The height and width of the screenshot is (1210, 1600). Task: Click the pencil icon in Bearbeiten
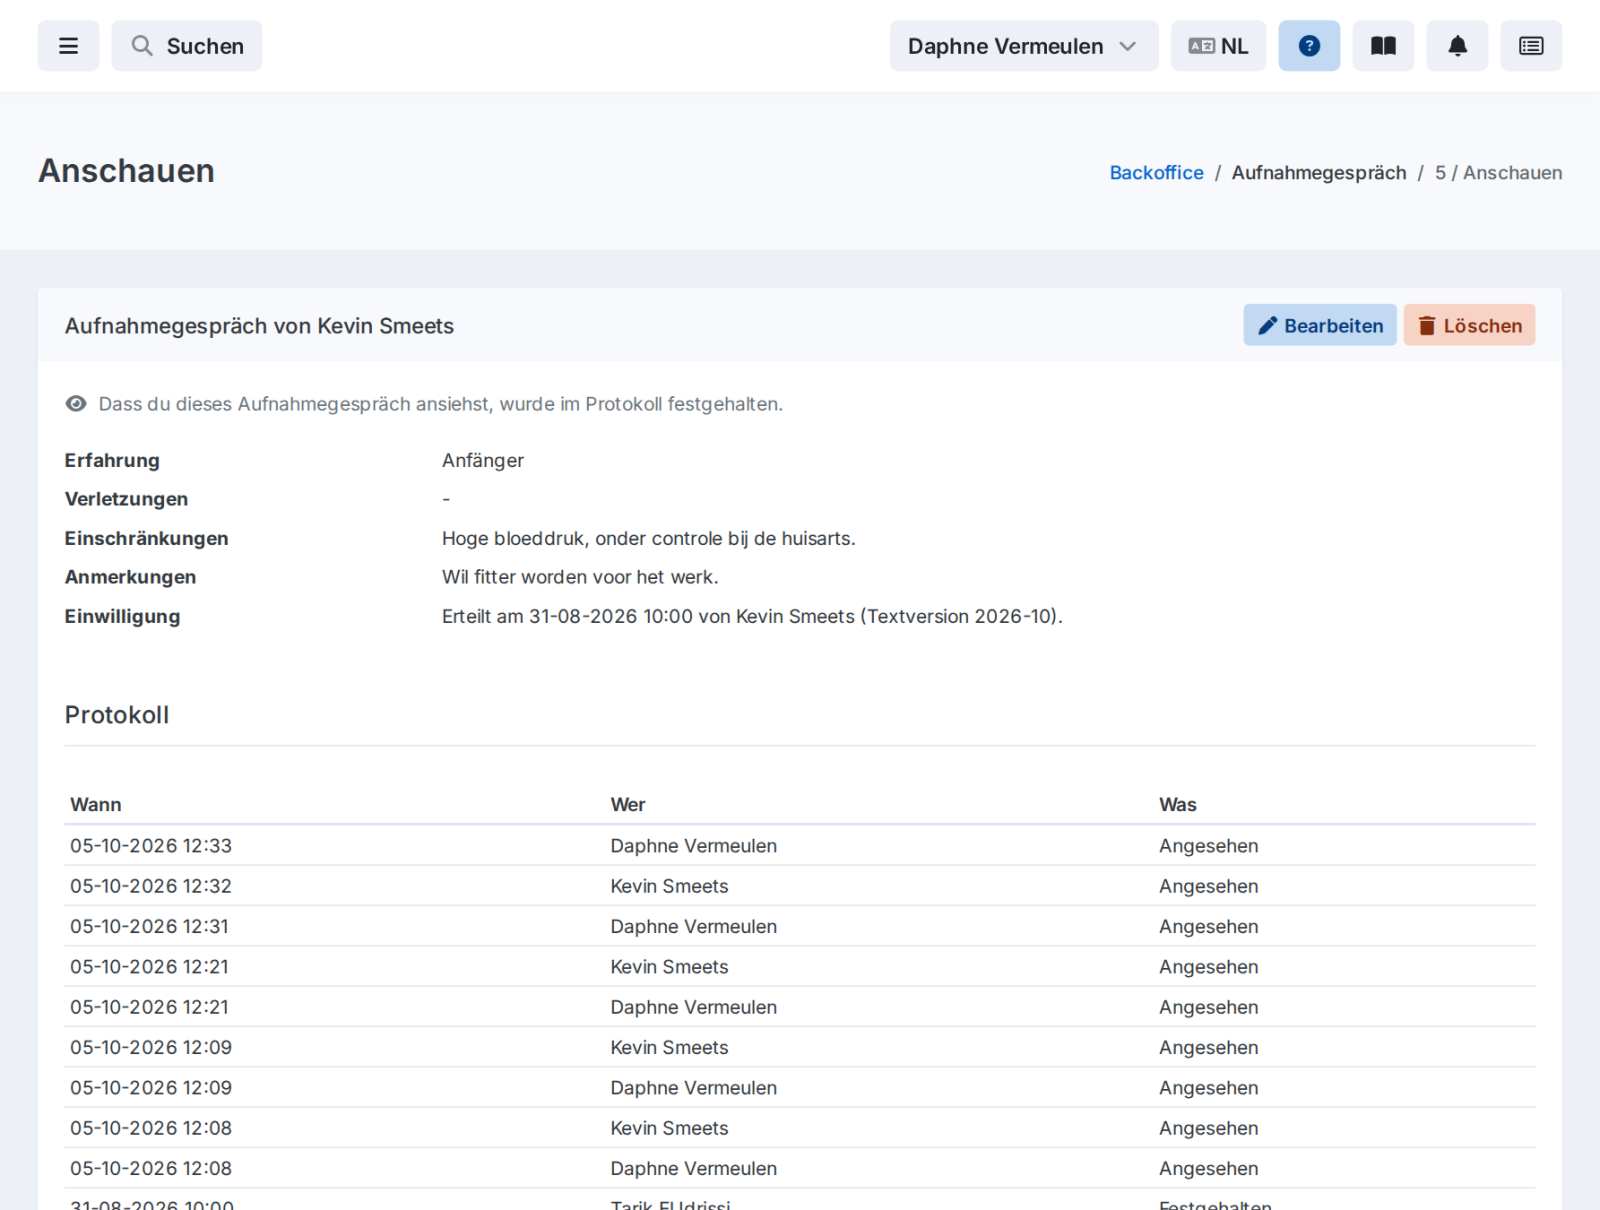pos(1267,326)
